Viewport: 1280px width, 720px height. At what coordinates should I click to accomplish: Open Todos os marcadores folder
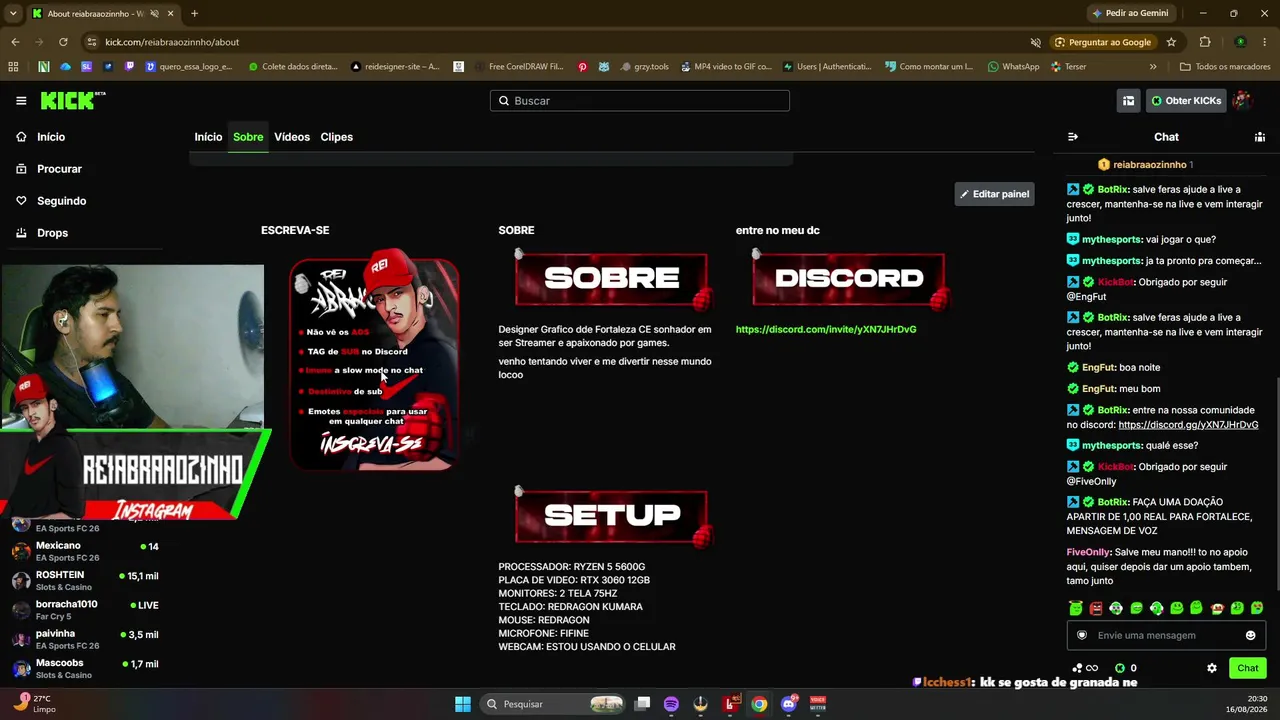[1225, 67]
